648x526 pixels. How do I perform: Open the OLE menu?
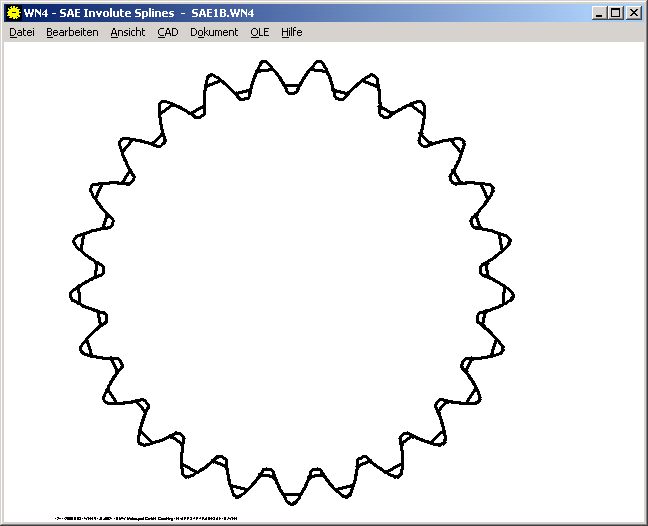tap(260, 32)
